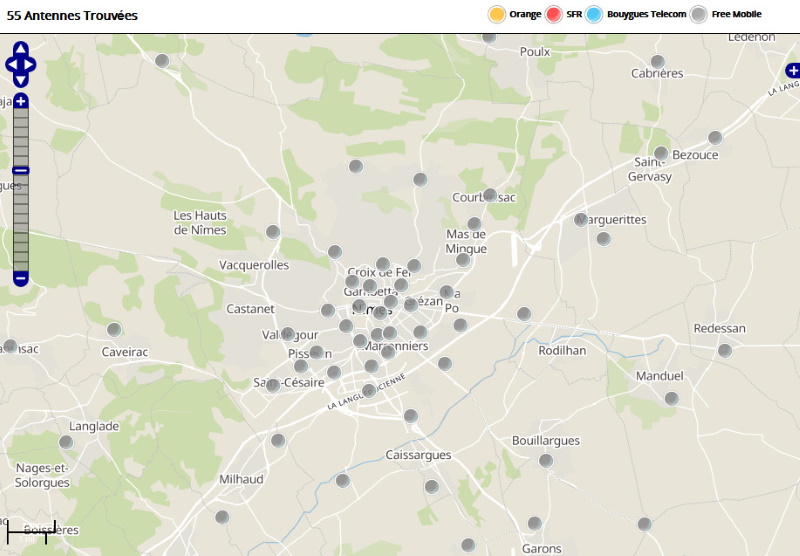
Task: Click the zoom slider handle
Action: (x=20, y=170)
